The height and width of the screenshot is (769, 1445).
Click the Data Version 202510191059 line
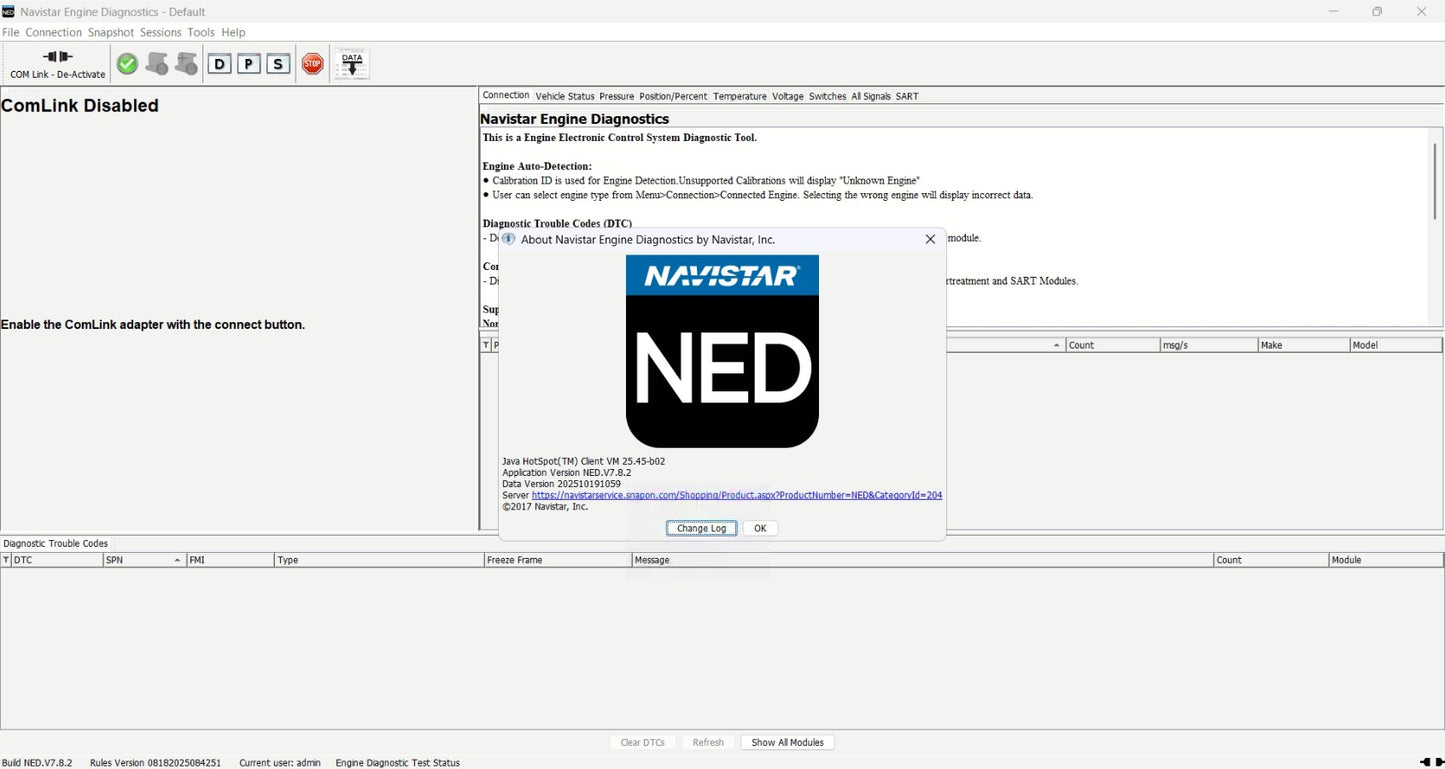(561, 484)
